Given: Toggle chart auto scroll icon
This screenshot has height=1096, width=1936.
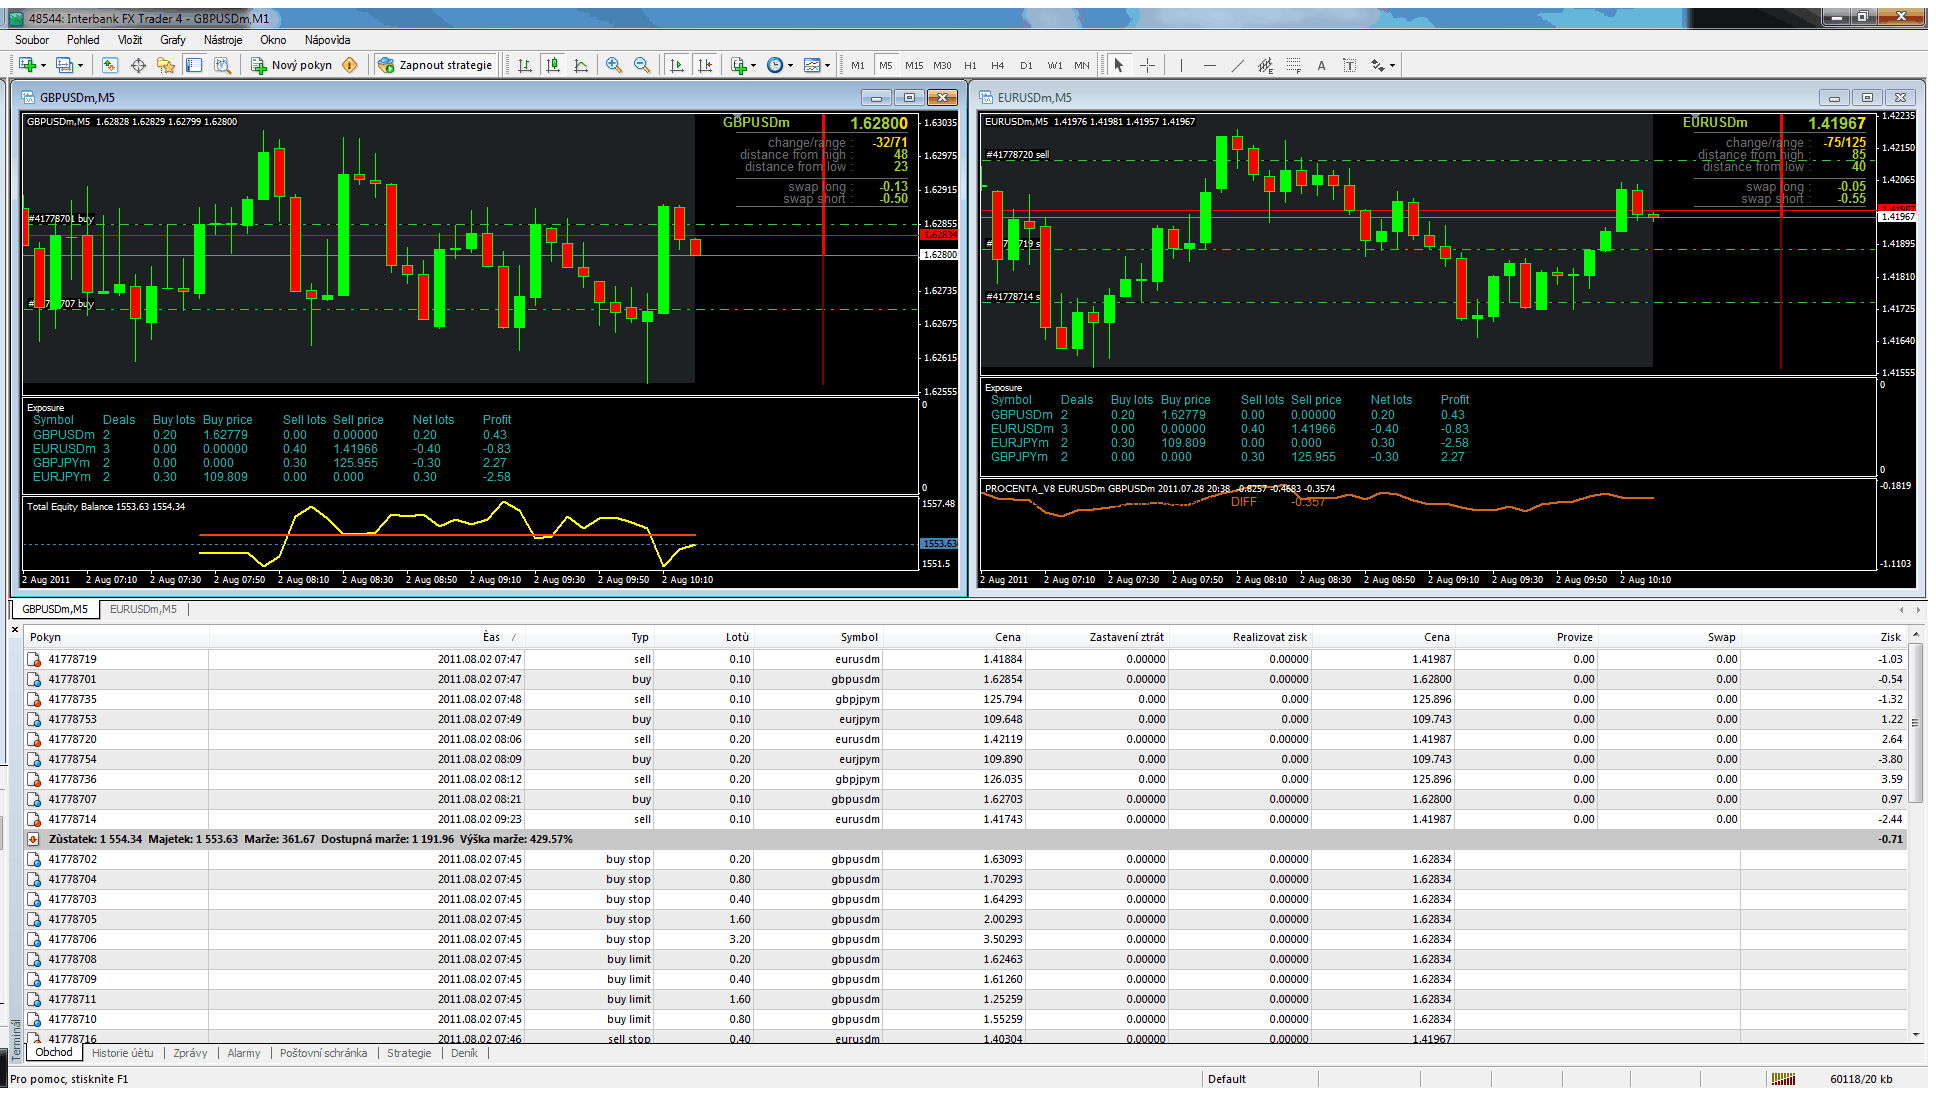Looking at the screenshot, I should pyautogui.click(x=677, y=65).
